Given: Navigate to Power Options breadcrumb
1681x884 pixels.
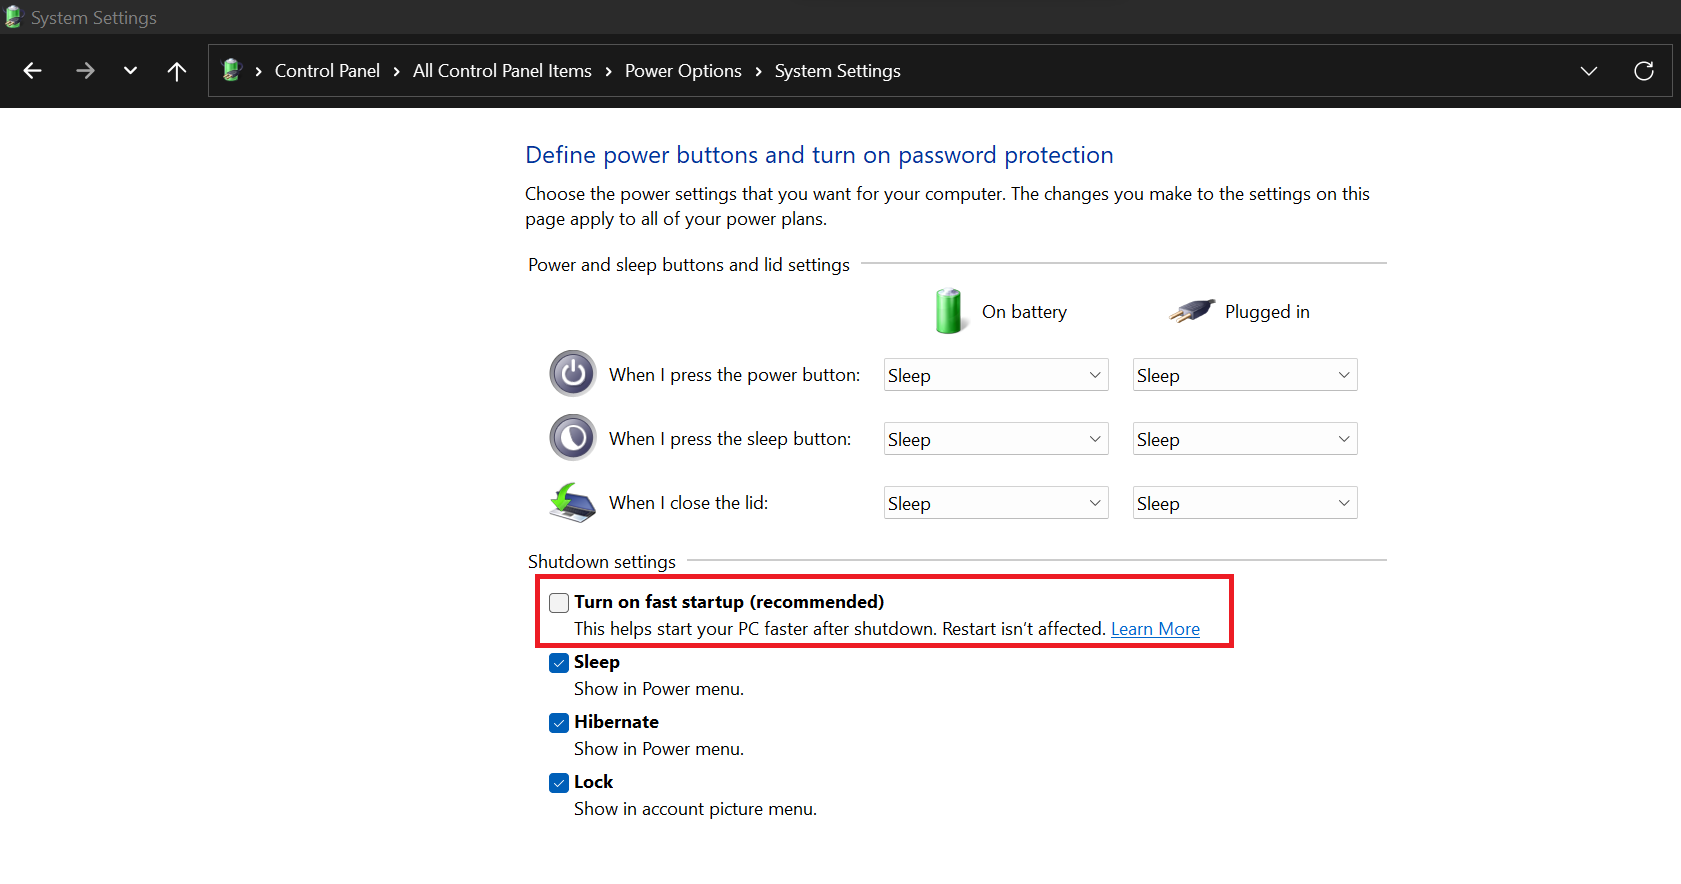Looking at the screenshot, I should click(683, 71).
